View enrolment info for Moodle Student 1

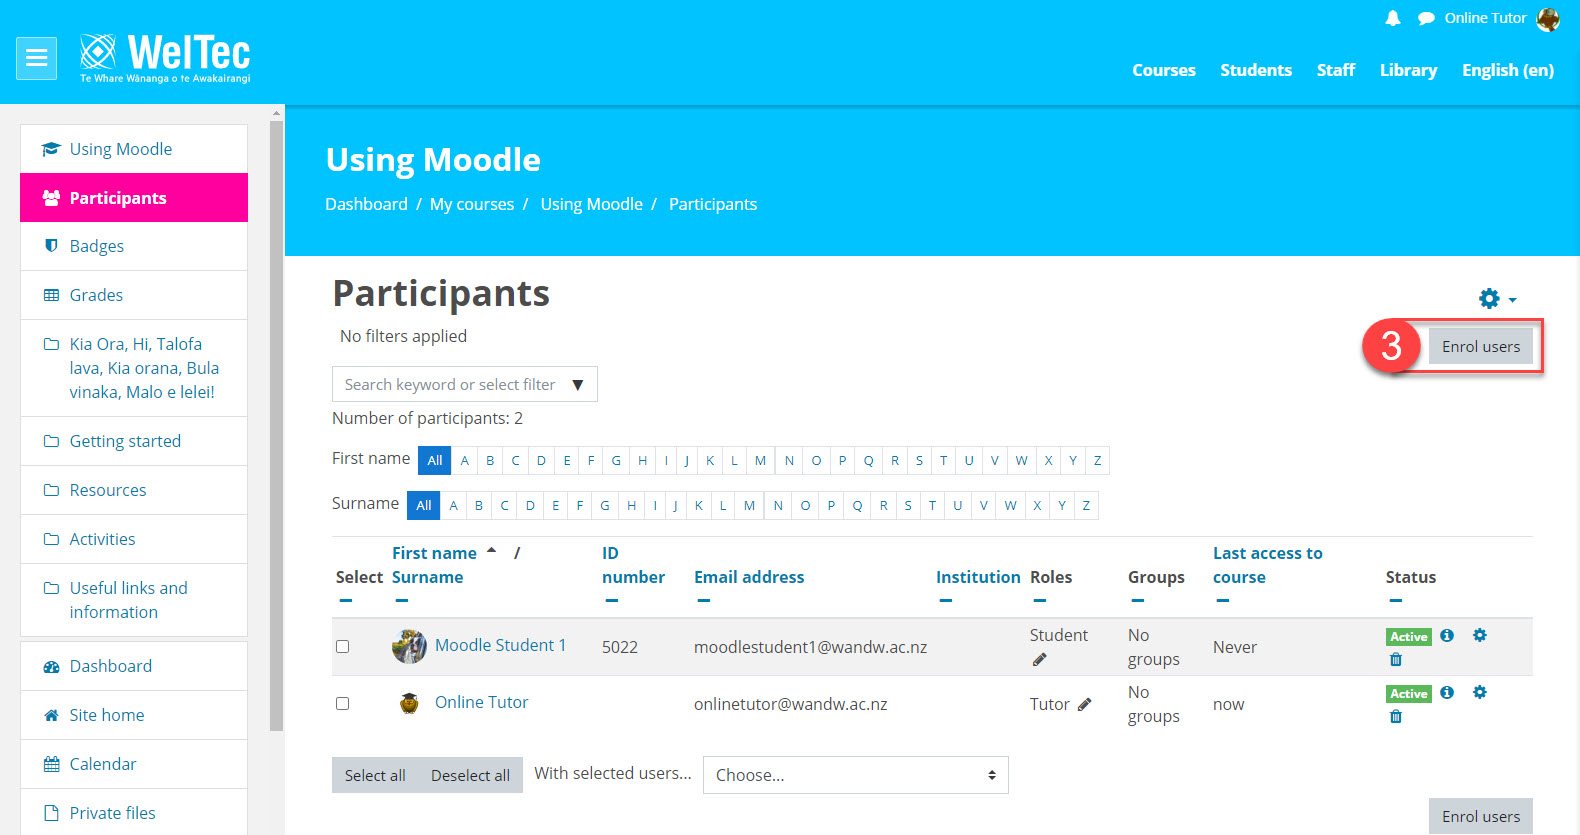point(1447,635)
